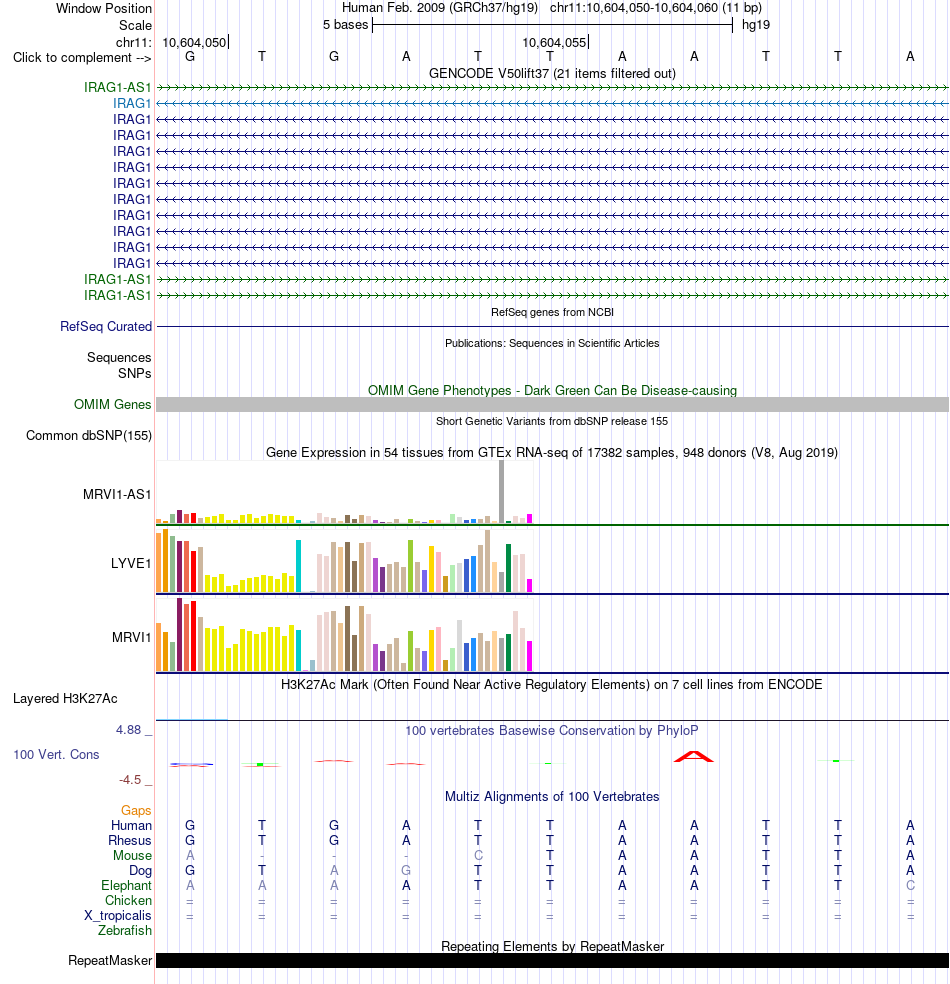Click the '100 Vert. Cons' label
Image resolution: width=950 pixels, height=984 pixels.
pos(56,754)
